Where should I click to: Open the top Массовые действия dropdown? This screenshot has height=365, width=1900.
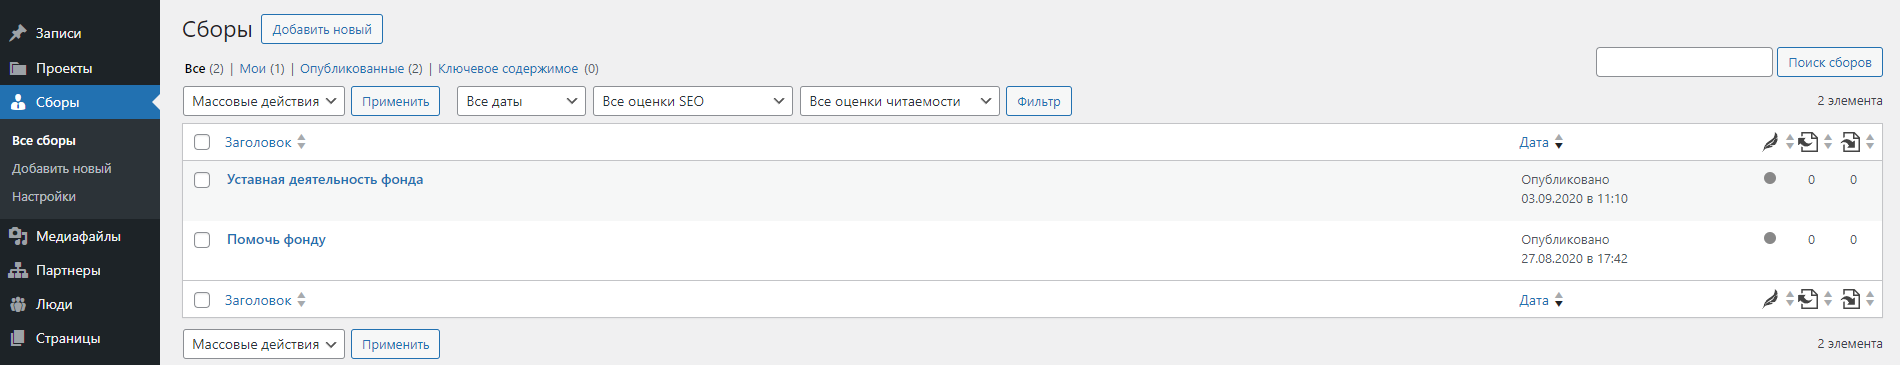pyautogui.click(x=264, y=101)
